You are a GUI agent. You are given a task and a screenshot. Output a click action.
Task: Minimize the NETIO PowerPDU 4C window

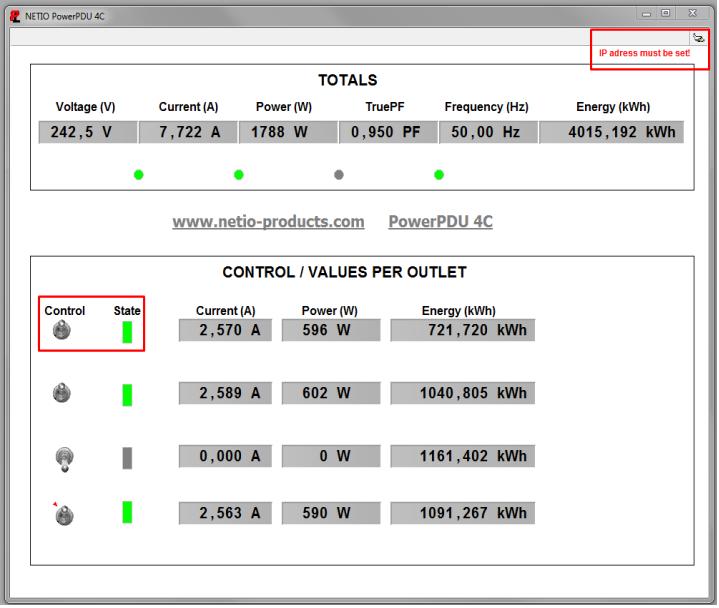pyautogui.click(x=647, y=14)
